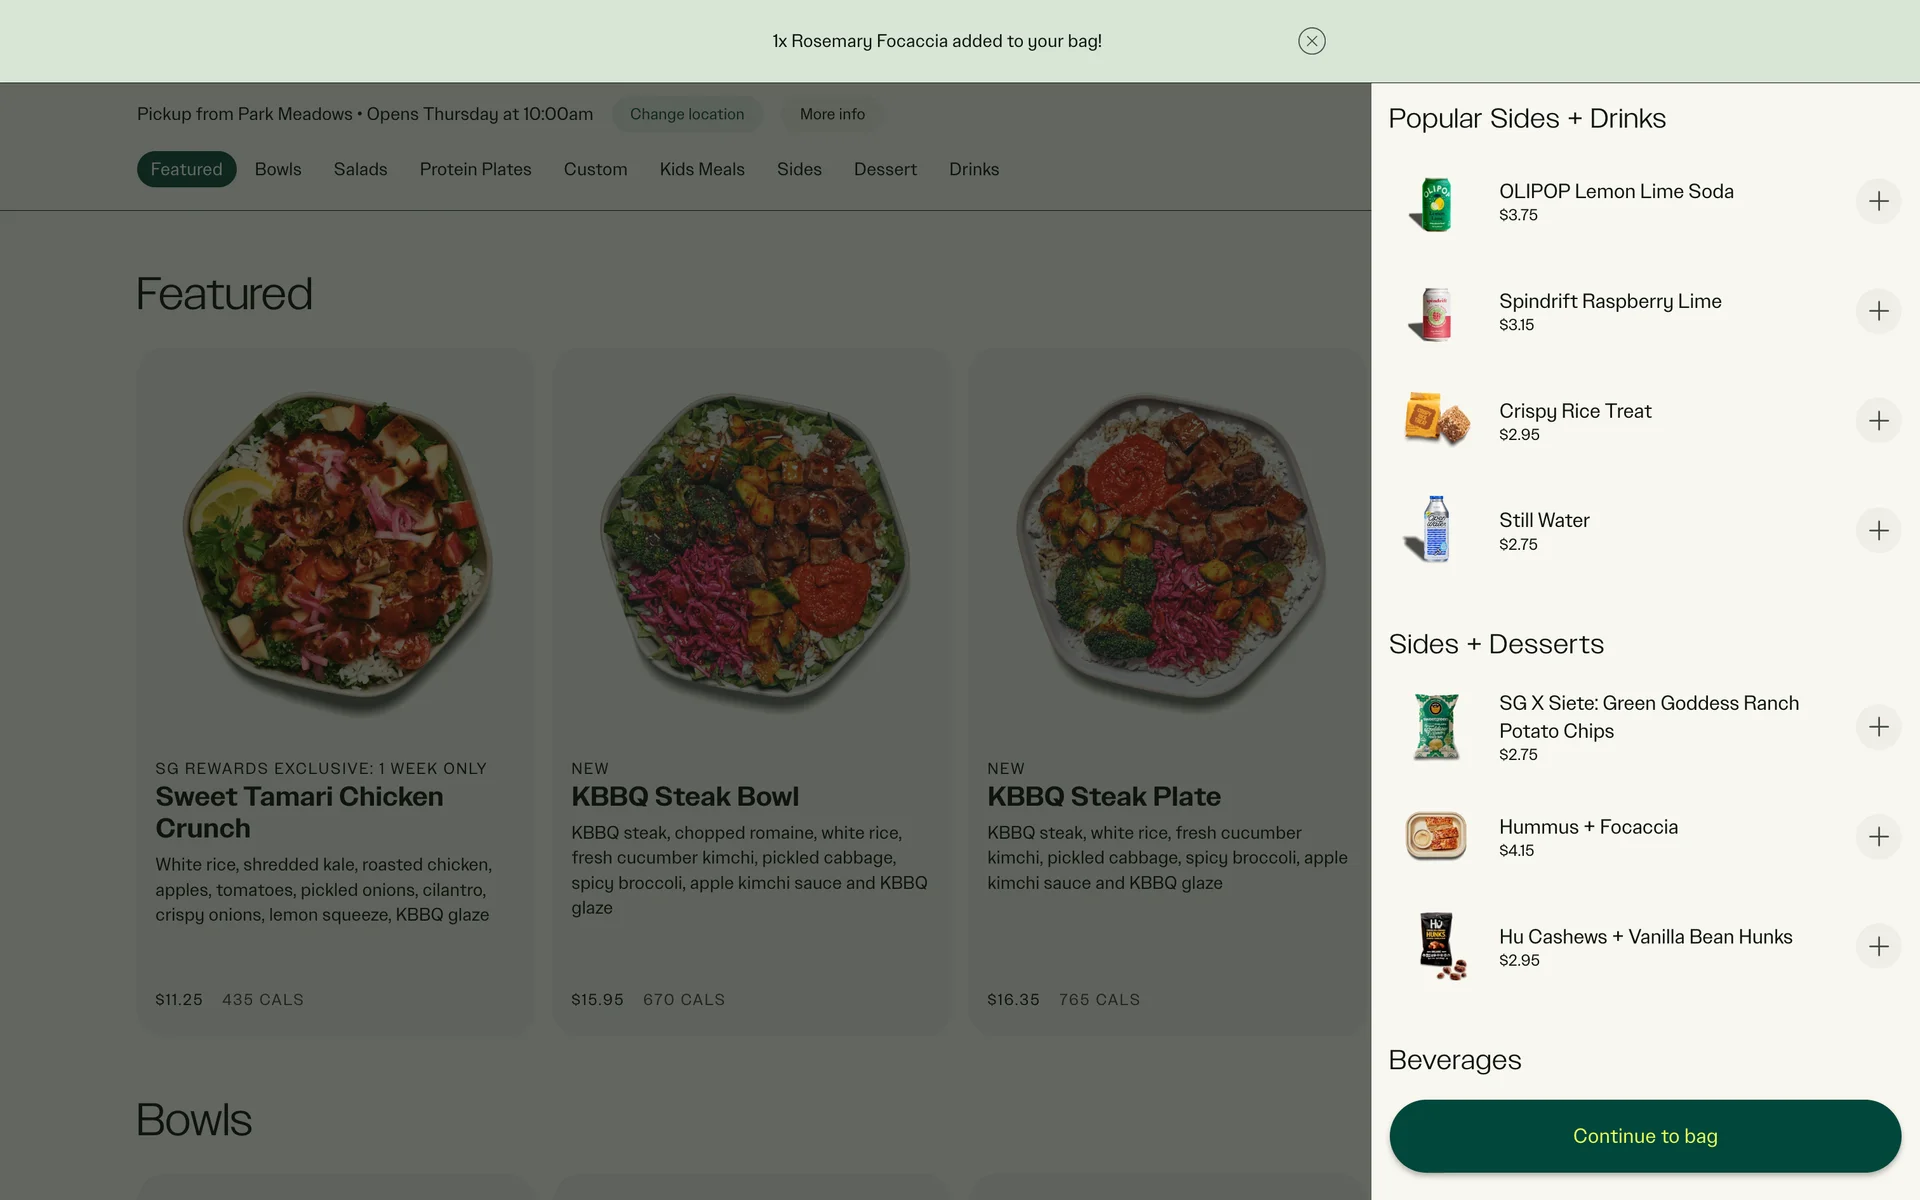Select the Kids Meals tab
This screenshot has height=1200, width=1920.
702,169
